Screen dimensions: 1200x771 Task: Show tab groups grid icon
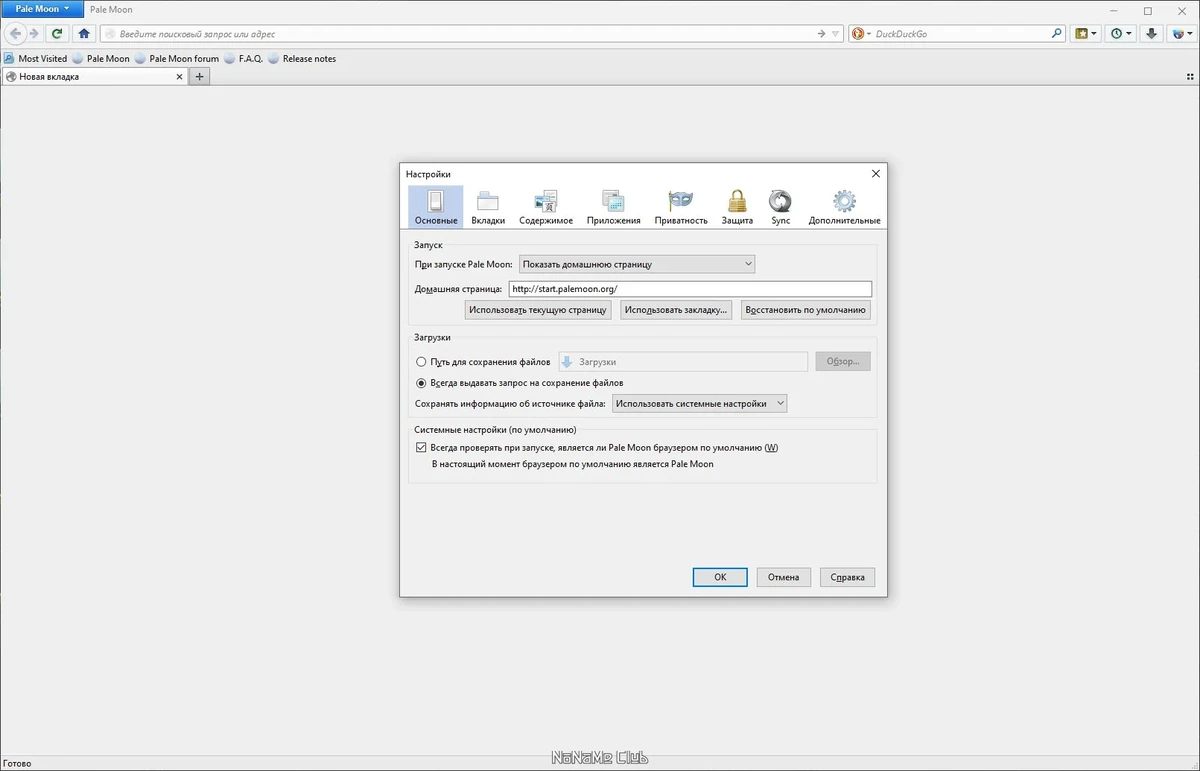point(1190,77)
